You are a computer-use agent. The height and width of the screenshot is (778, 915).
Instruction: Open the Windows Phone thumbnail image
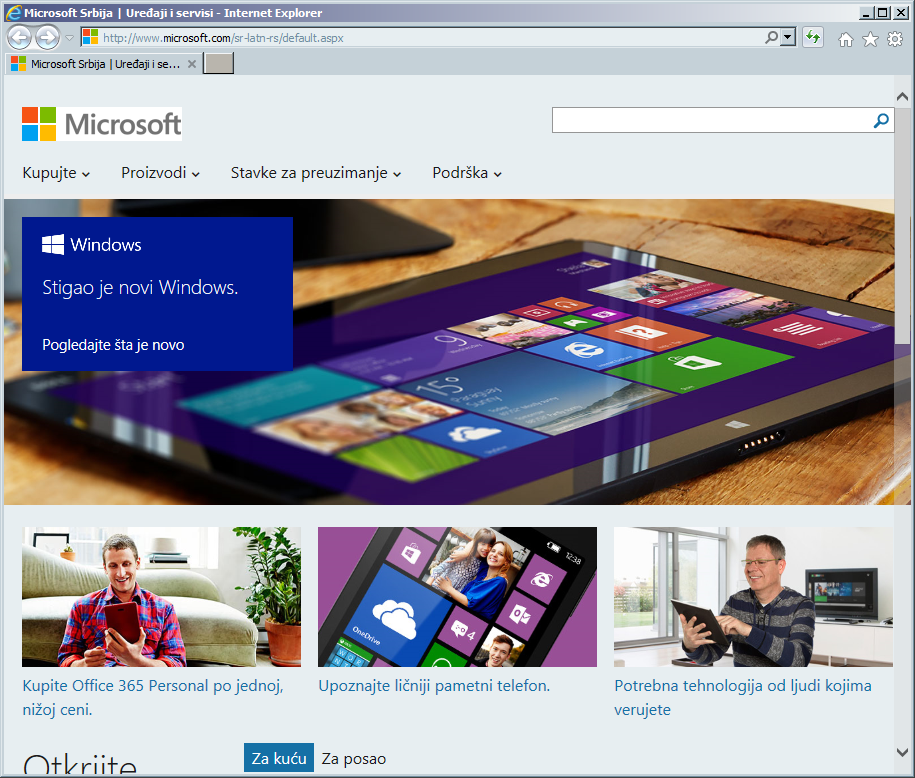(x=458, y=597)
